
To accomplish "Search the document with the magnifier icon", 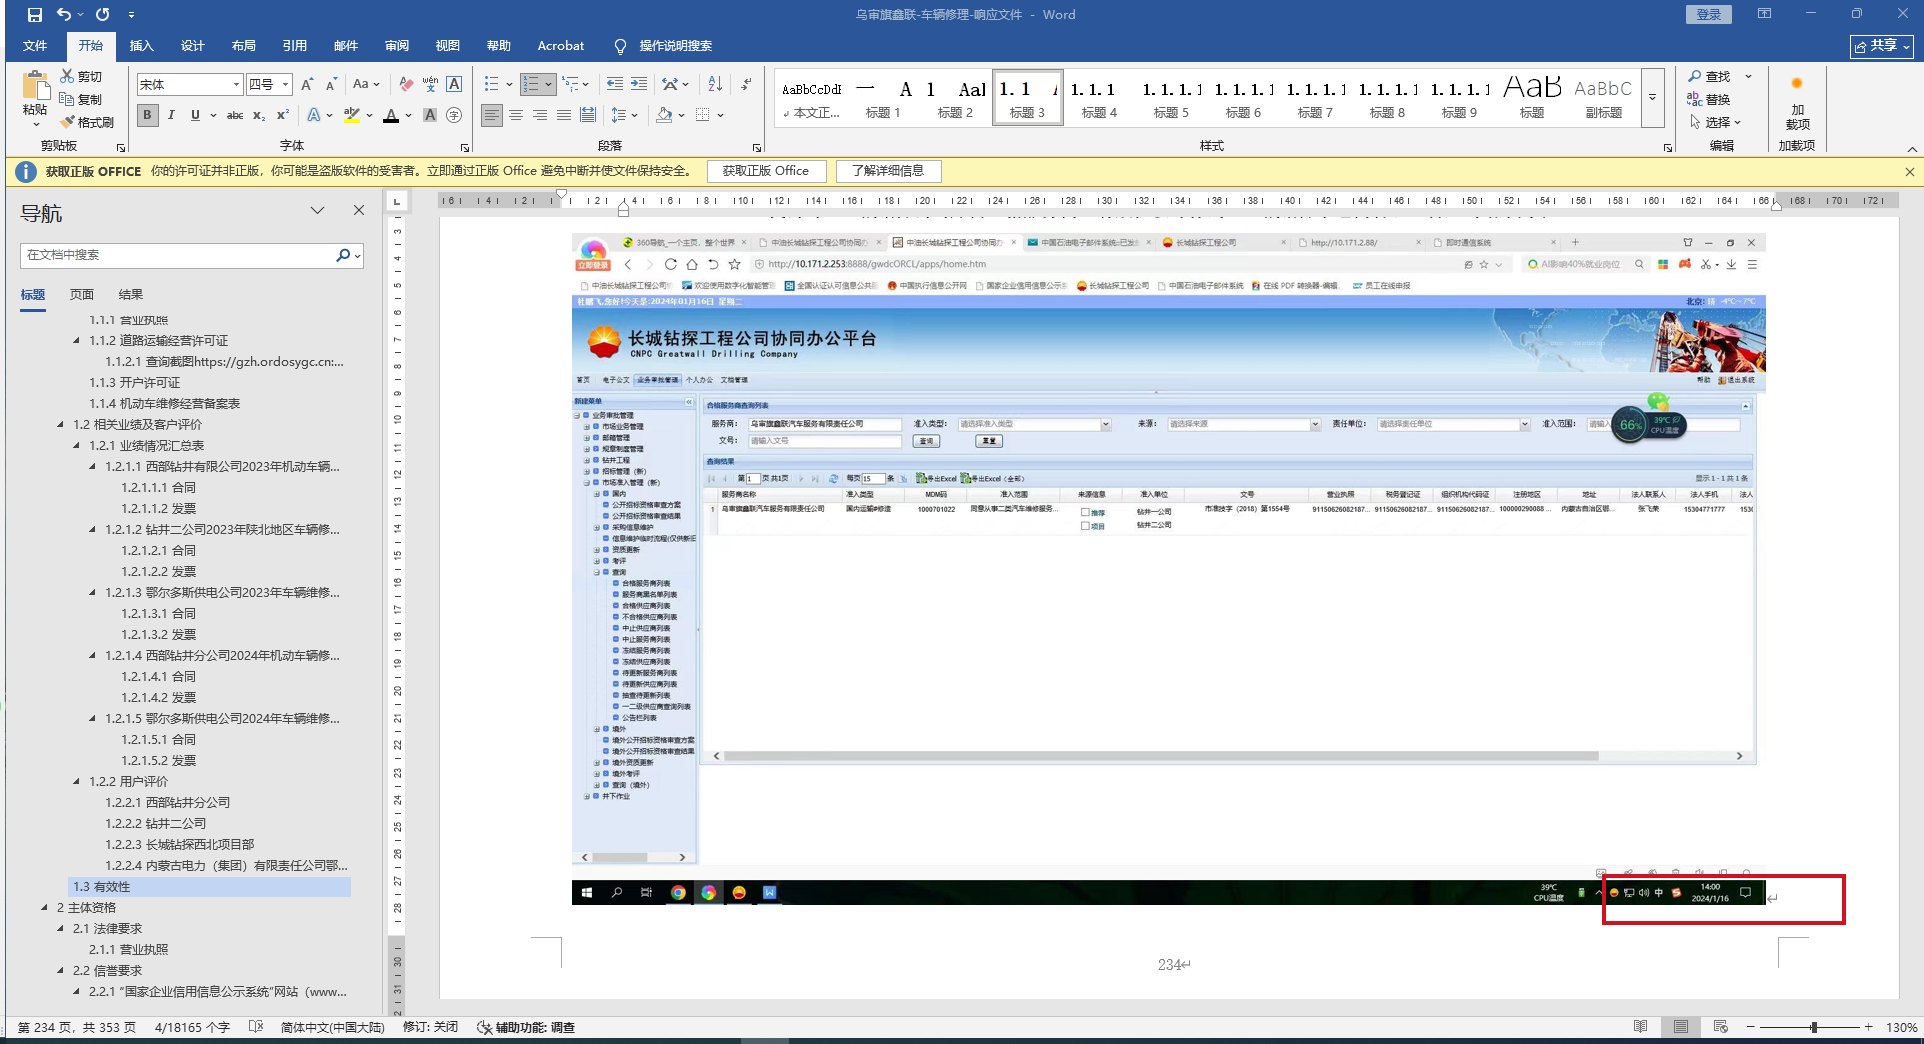I will [x=343, y=255].
